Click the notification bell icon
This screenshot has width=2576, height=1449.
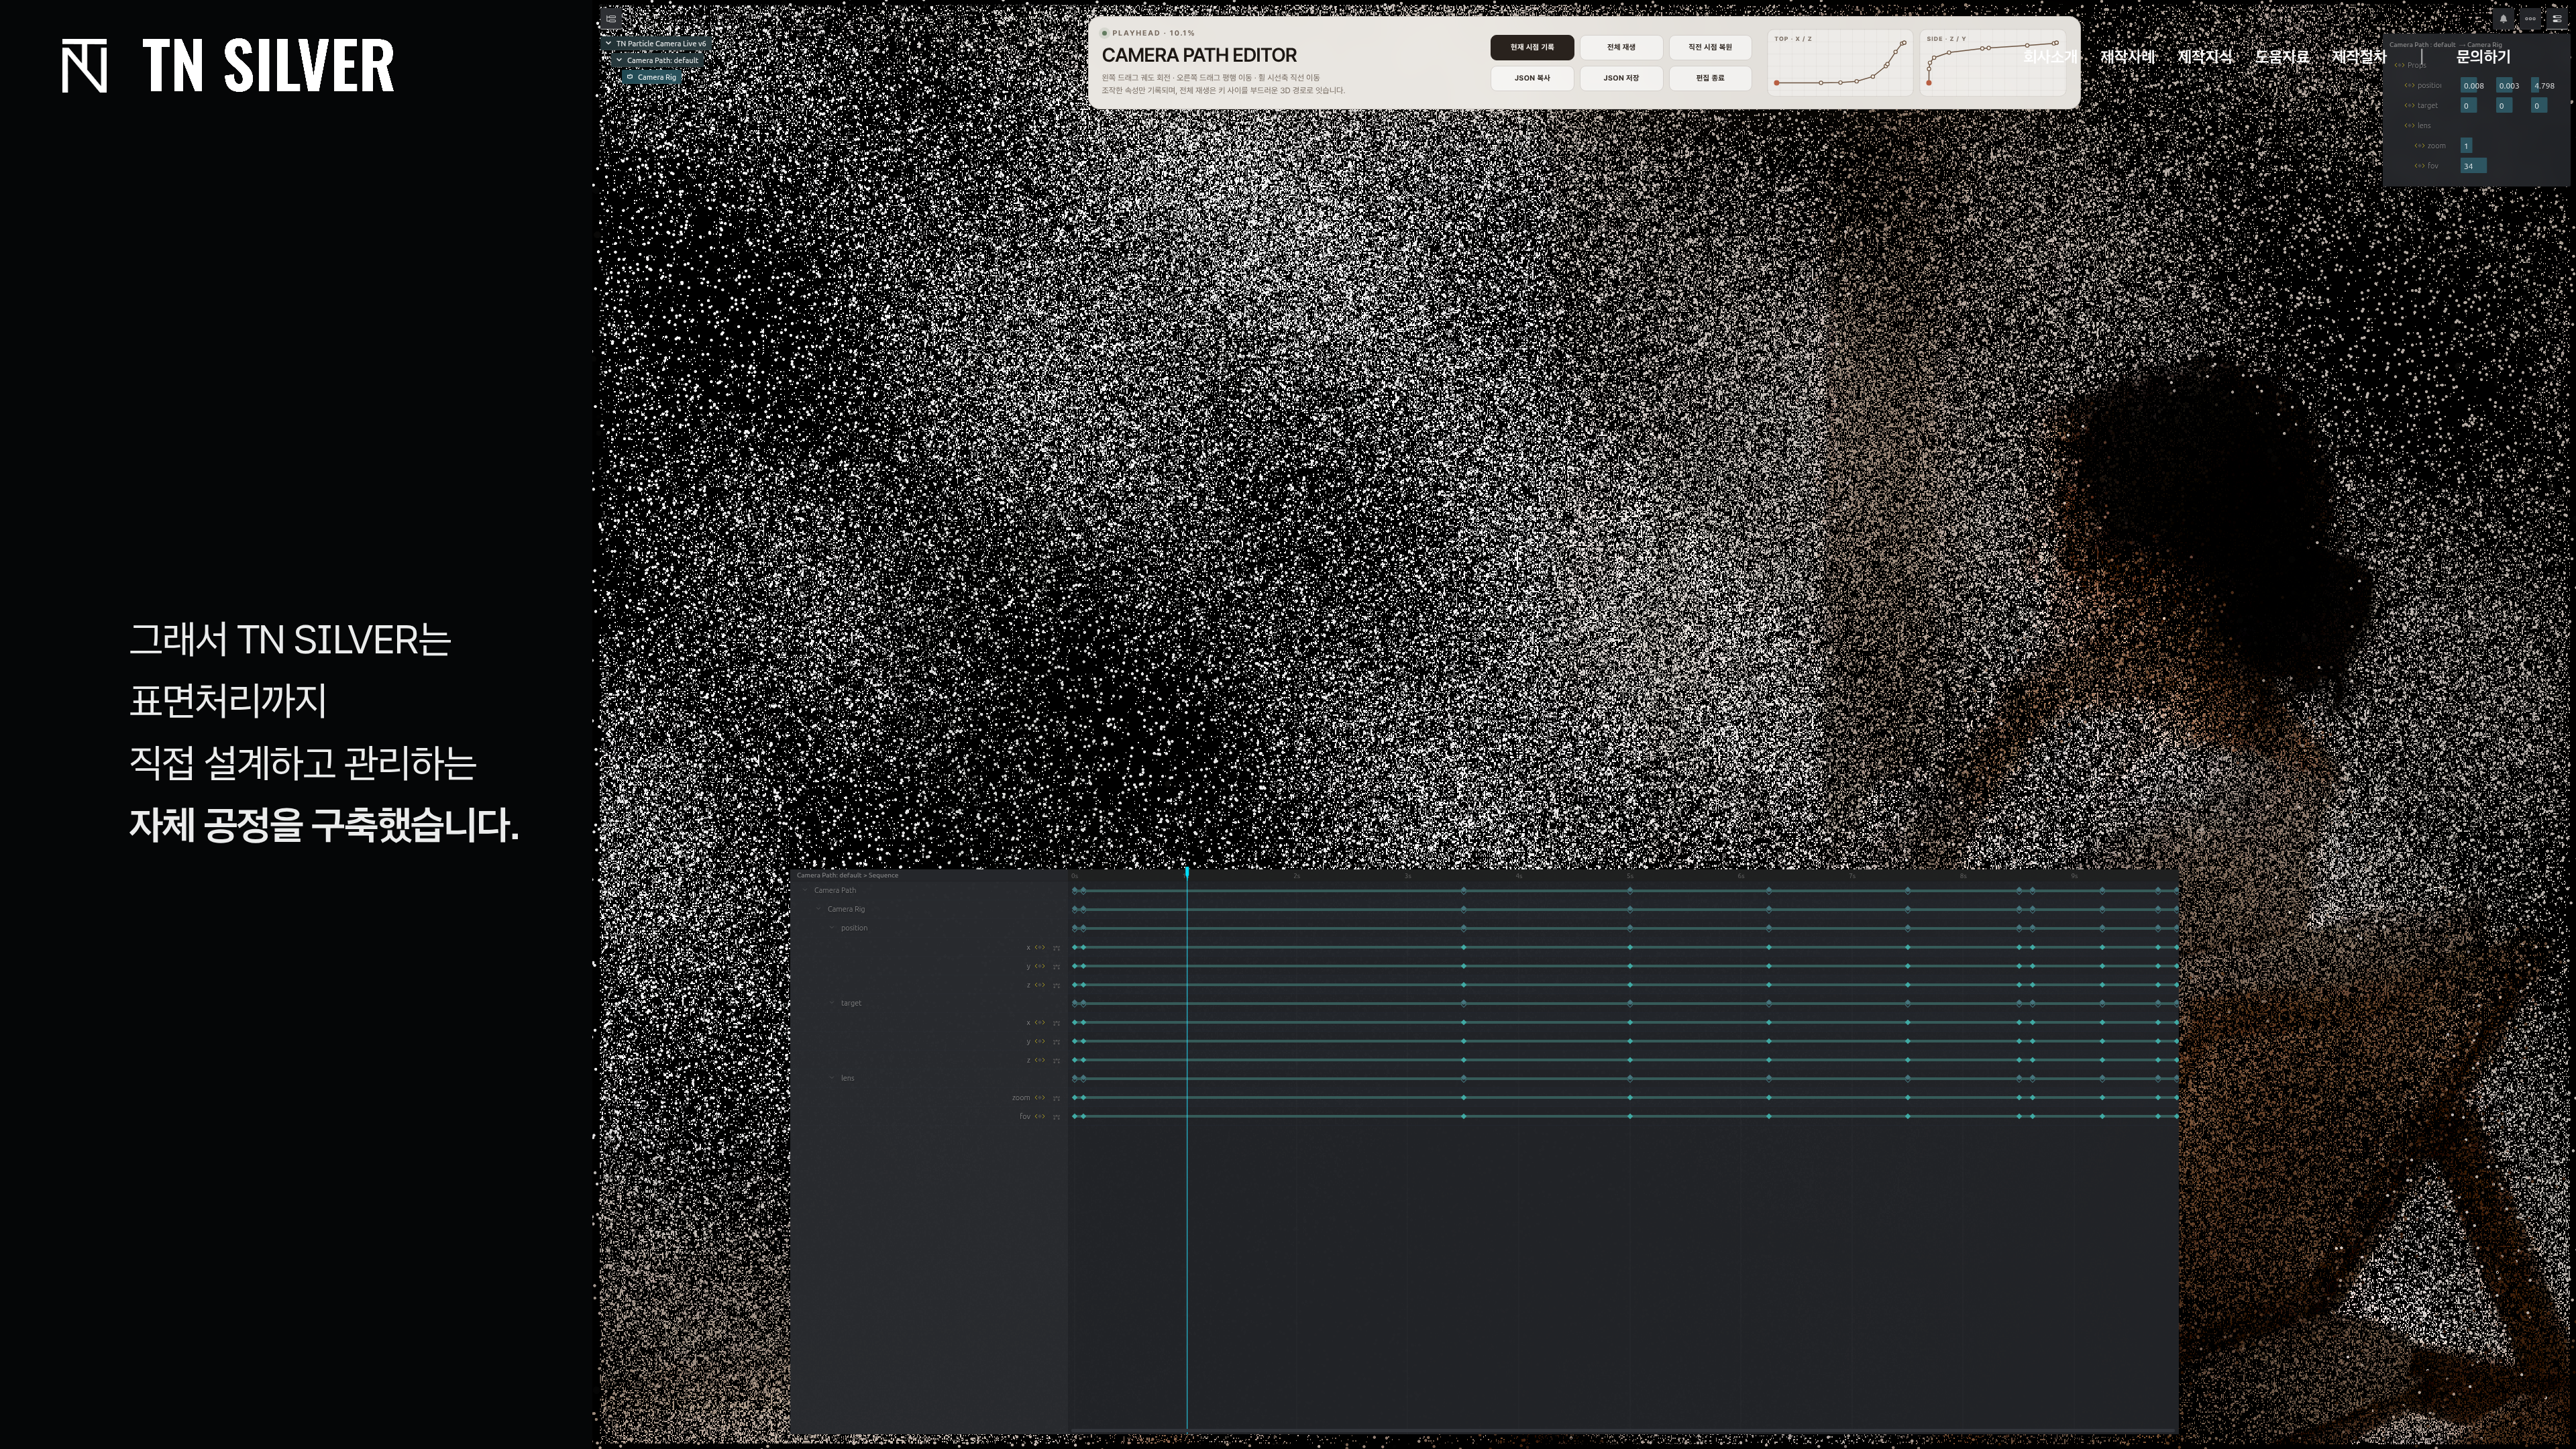[2503, 18]
